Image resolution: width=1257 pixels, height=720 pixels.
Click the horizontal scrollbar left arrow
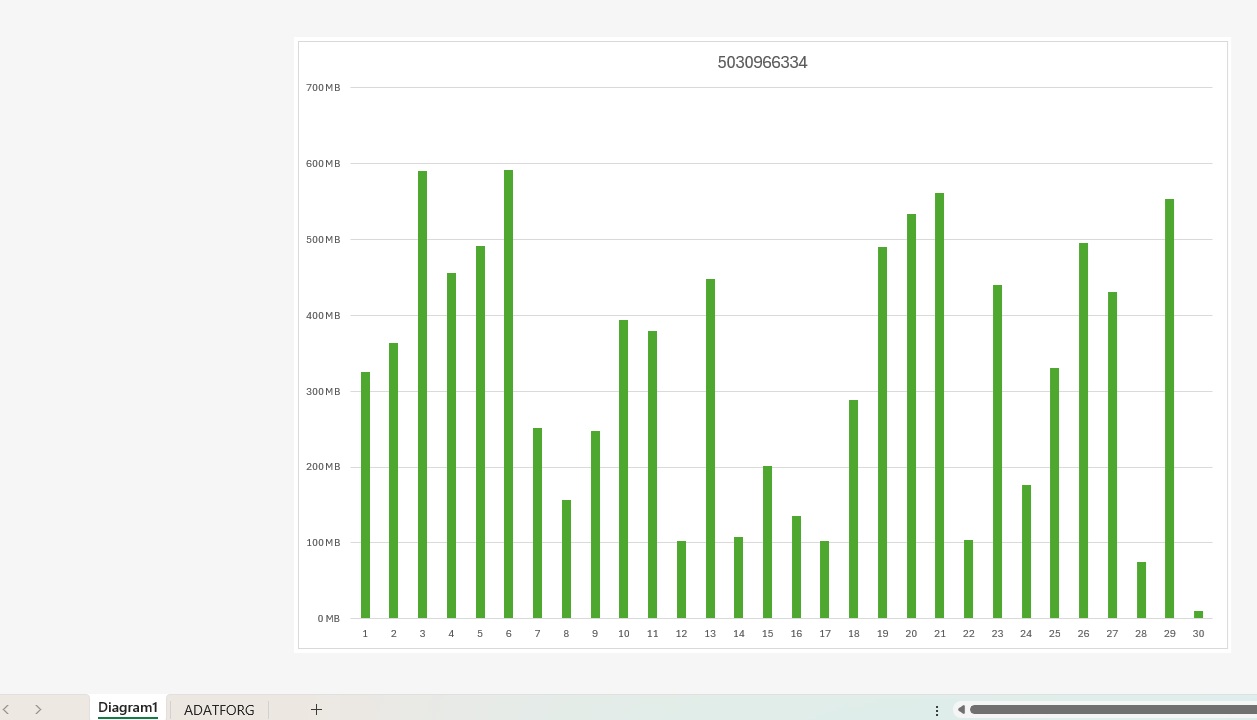[x=961, y=710]
